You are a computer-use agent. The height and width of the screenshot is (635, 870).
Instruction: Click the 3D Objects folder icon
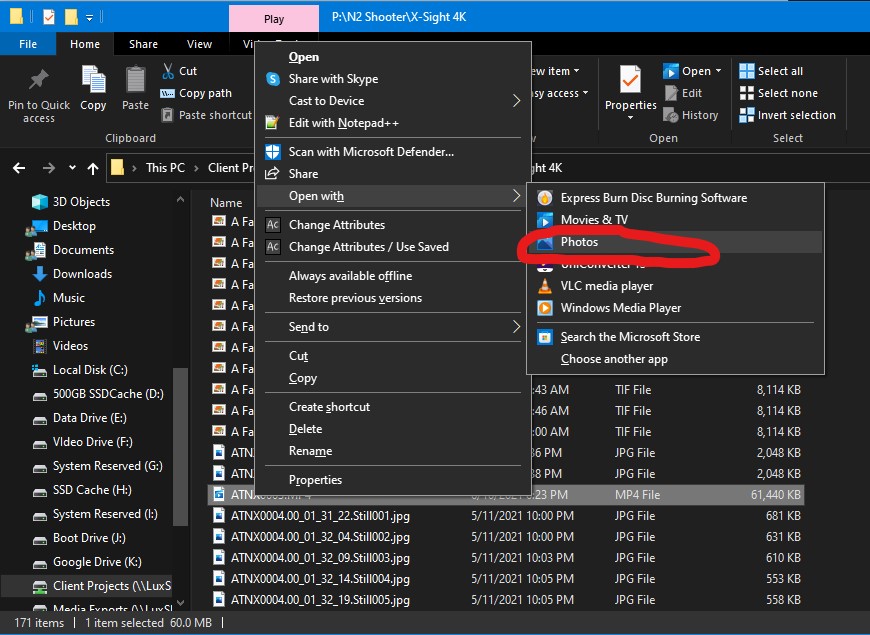tap(39, 202)
